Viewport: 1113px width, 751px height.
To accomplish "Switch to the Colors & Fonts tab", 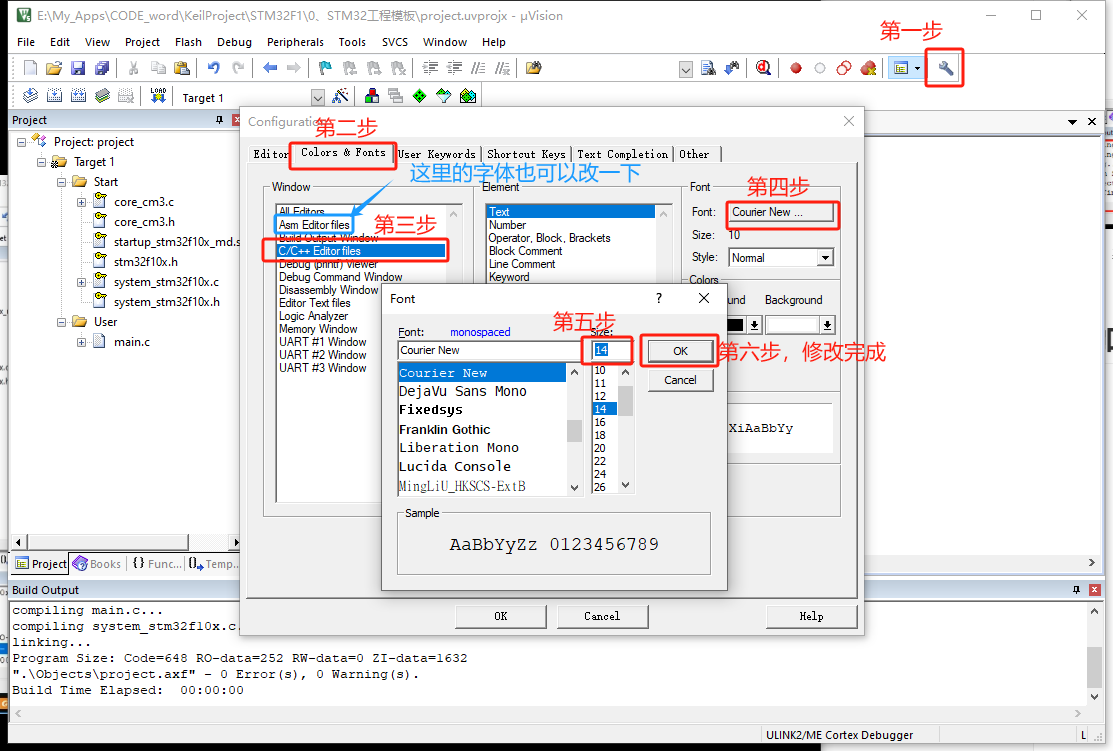I will 343,153.
